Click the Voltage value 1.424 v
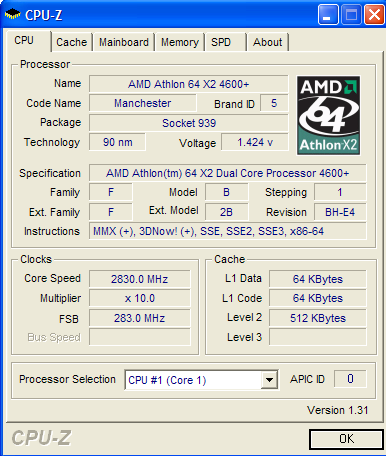 255,142
